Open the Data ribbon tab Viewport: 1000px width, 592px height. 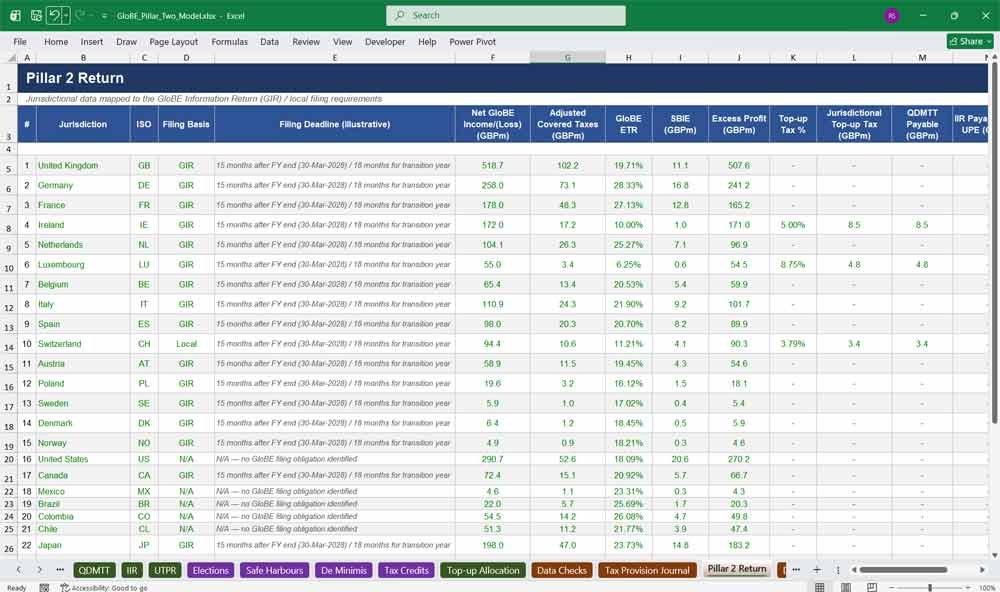pos(269,41)
